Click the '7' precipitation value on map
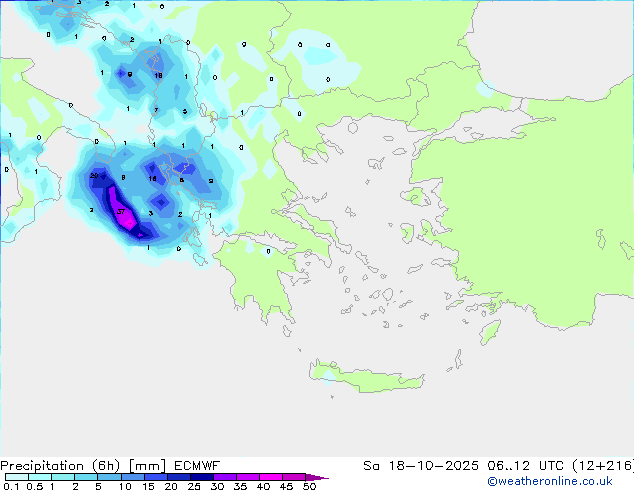The height and width of the screenshot is (490, 634). click(156, 110)
